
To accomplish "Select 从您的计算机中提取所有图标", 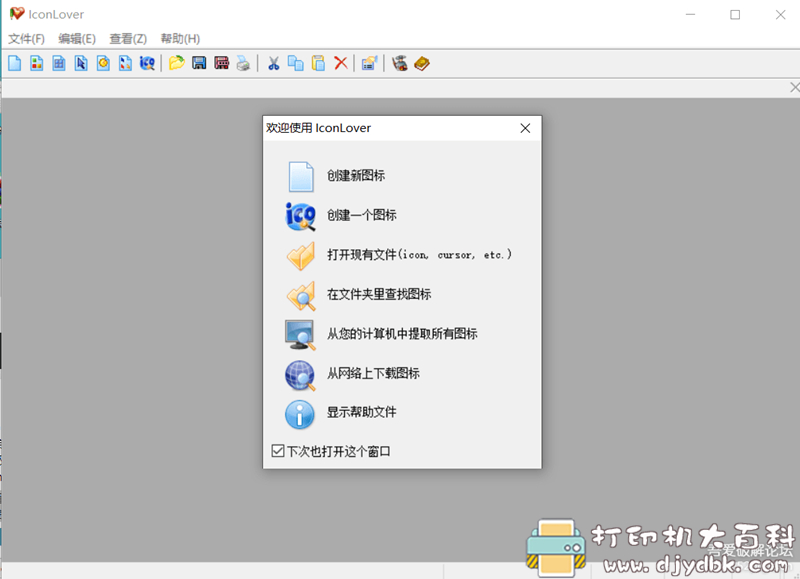I will coord(402,334).
